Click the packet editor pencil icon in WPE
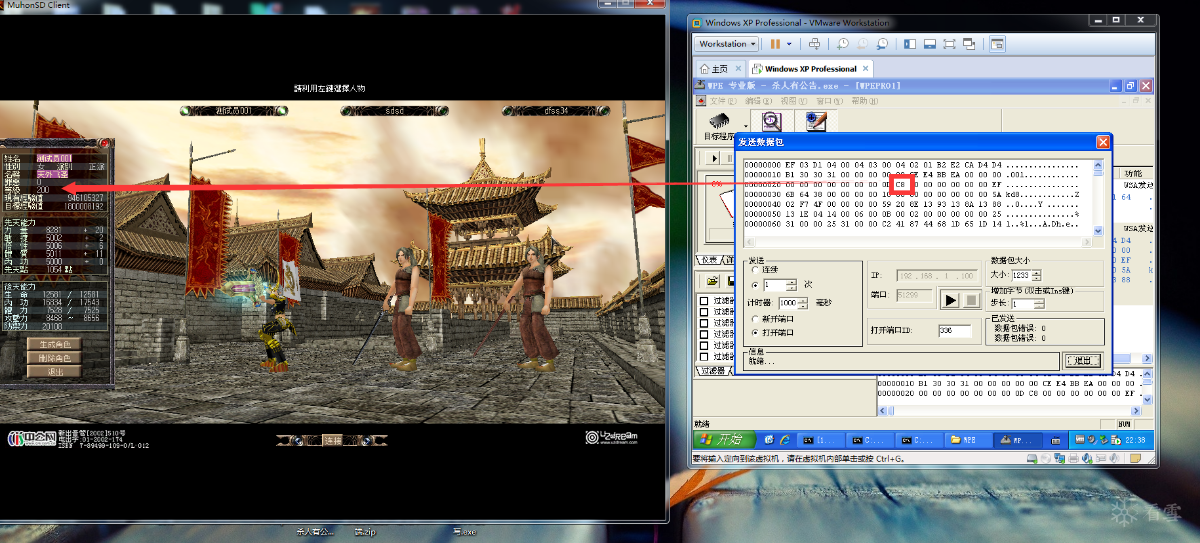The height and width of the screenshot is (543, 1200). [x=815, y=121]
